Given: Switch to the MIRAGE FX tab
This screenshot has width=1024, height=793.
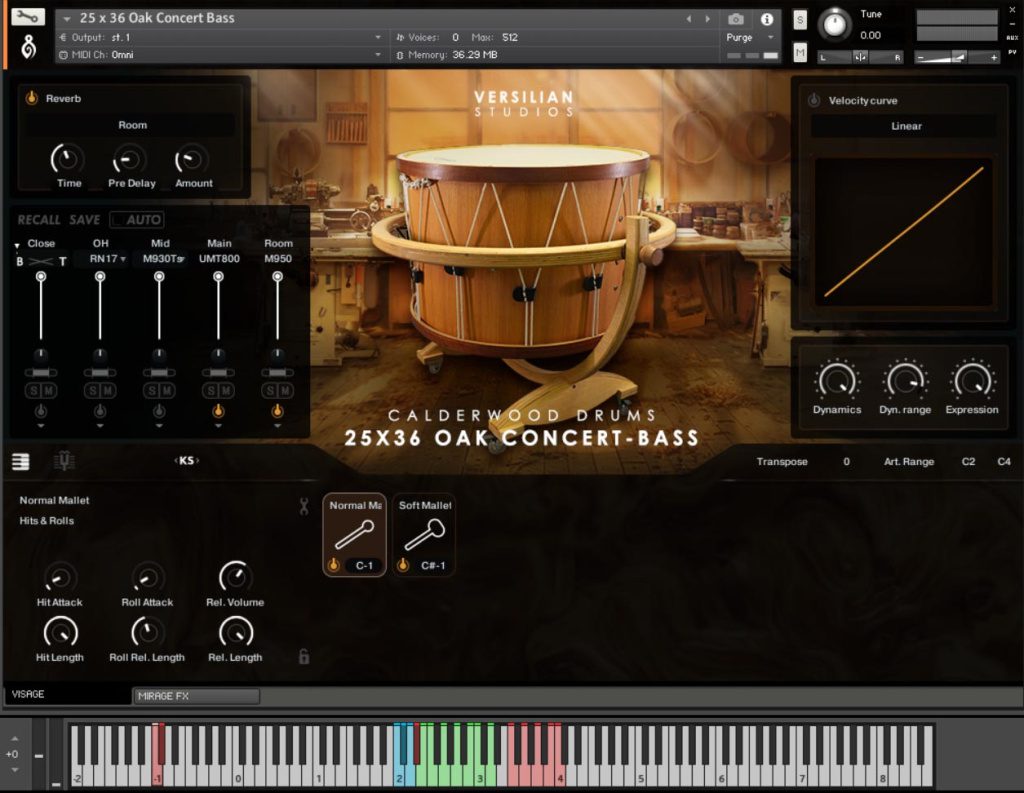Looking at the screenshot, I should [196, 696].
